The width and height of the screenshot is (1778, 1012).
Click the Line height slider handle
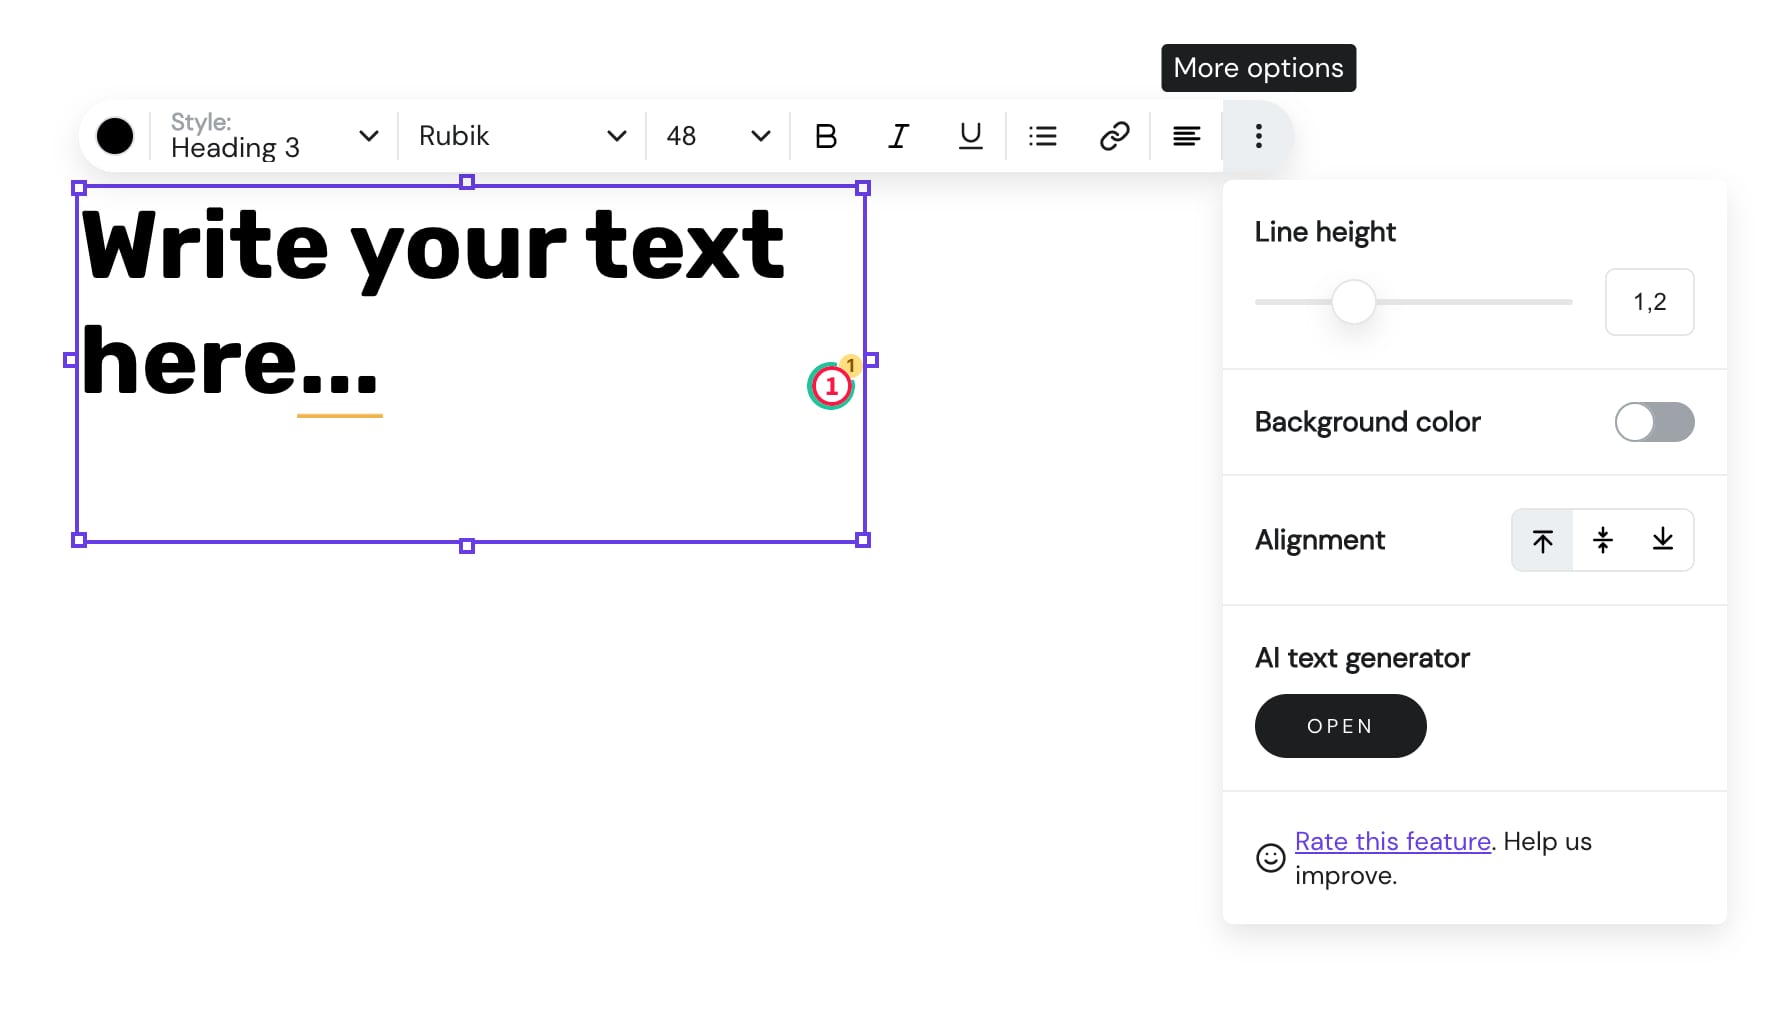click(1353, 302)
